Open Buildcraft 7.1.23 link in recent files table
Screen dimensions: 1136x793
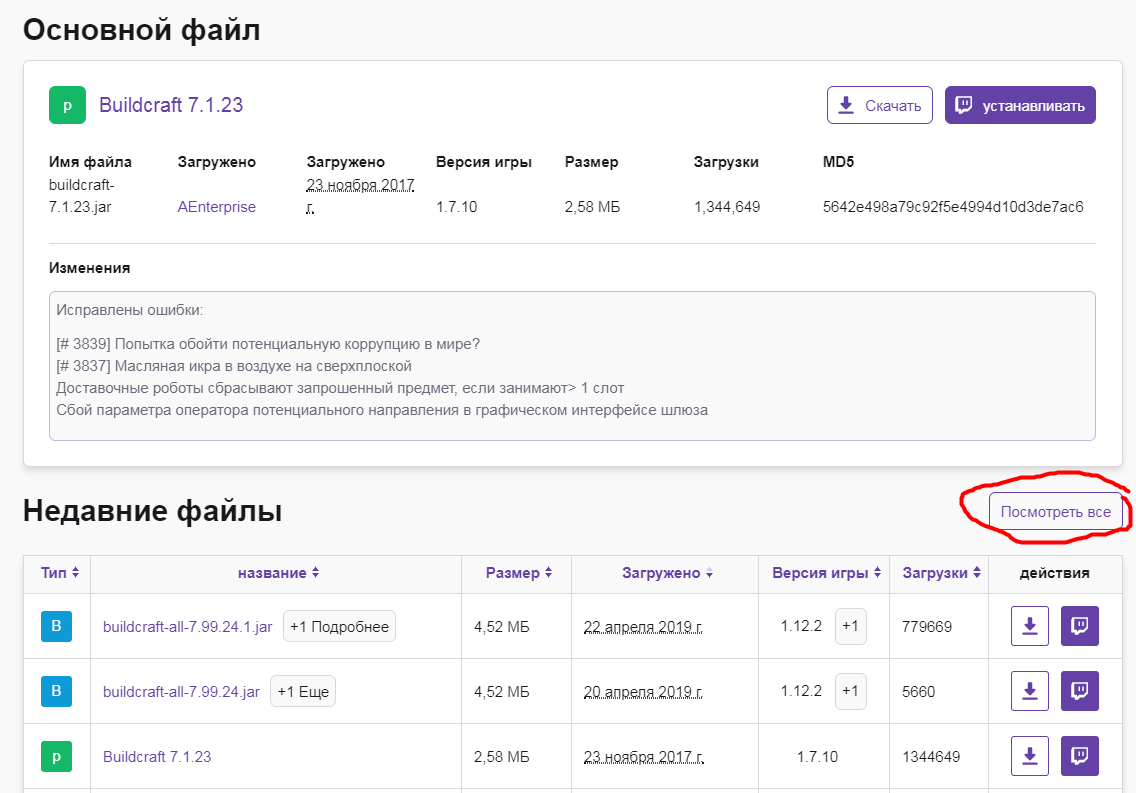(157, 757)
